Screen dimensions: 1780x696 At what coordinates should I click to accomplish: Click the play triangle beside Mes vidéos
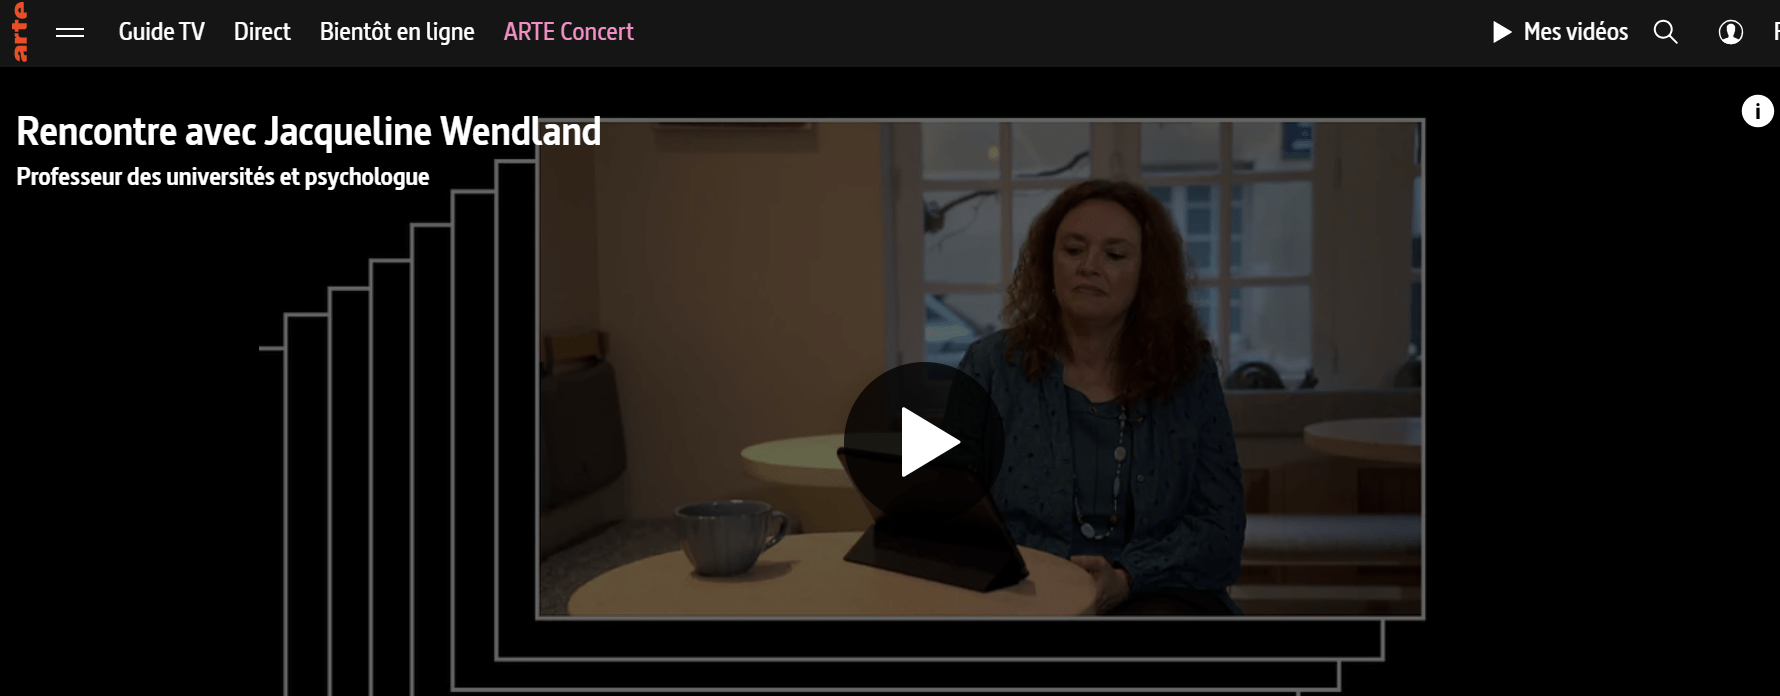tap(1501, 32)
